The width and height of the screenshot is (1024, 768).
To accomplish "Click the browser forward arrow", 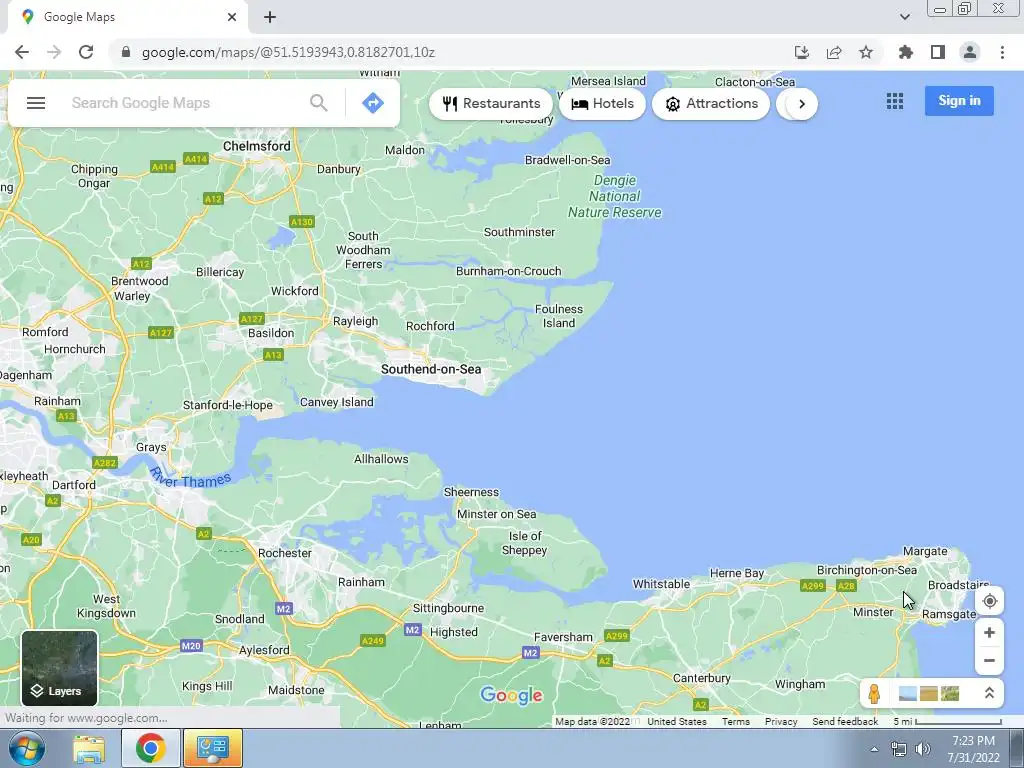I will [54, 52].
